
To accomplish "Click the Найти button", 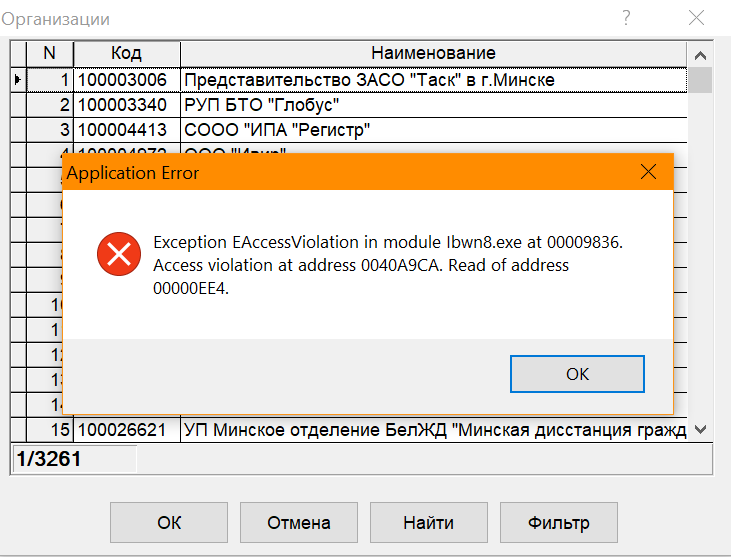I will click(429, 523).
